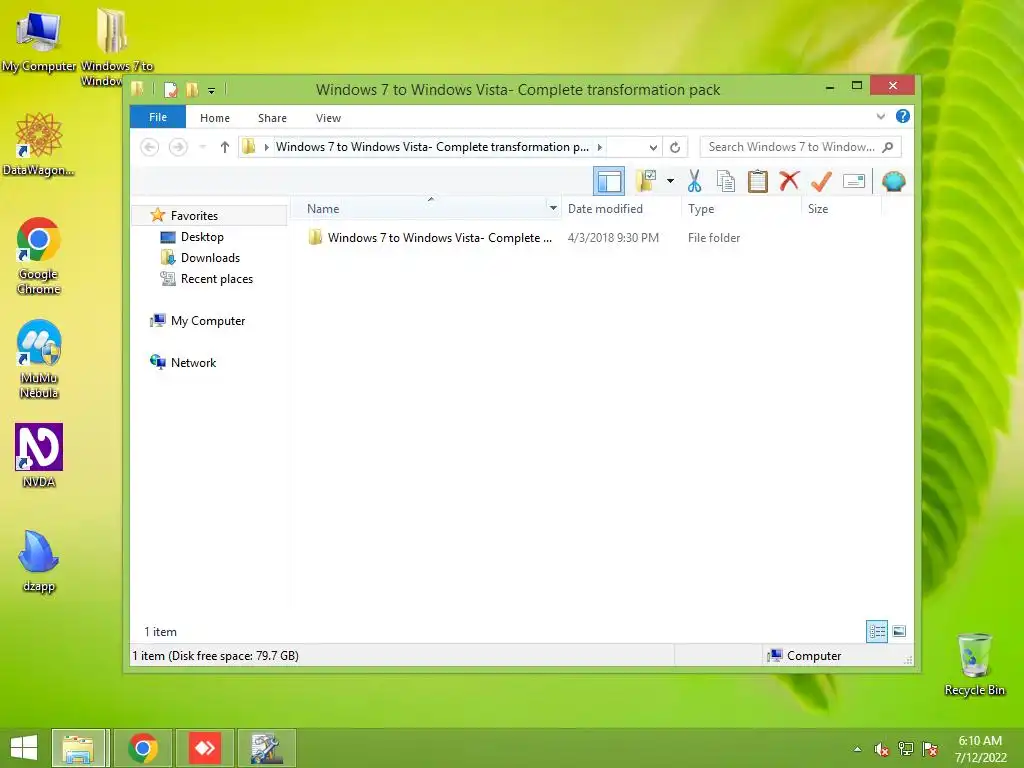The width and height of the screenshot is (1024, 768).
Task: Select DataWagon desktop shortcut
Action: click(x=39, y=144)
